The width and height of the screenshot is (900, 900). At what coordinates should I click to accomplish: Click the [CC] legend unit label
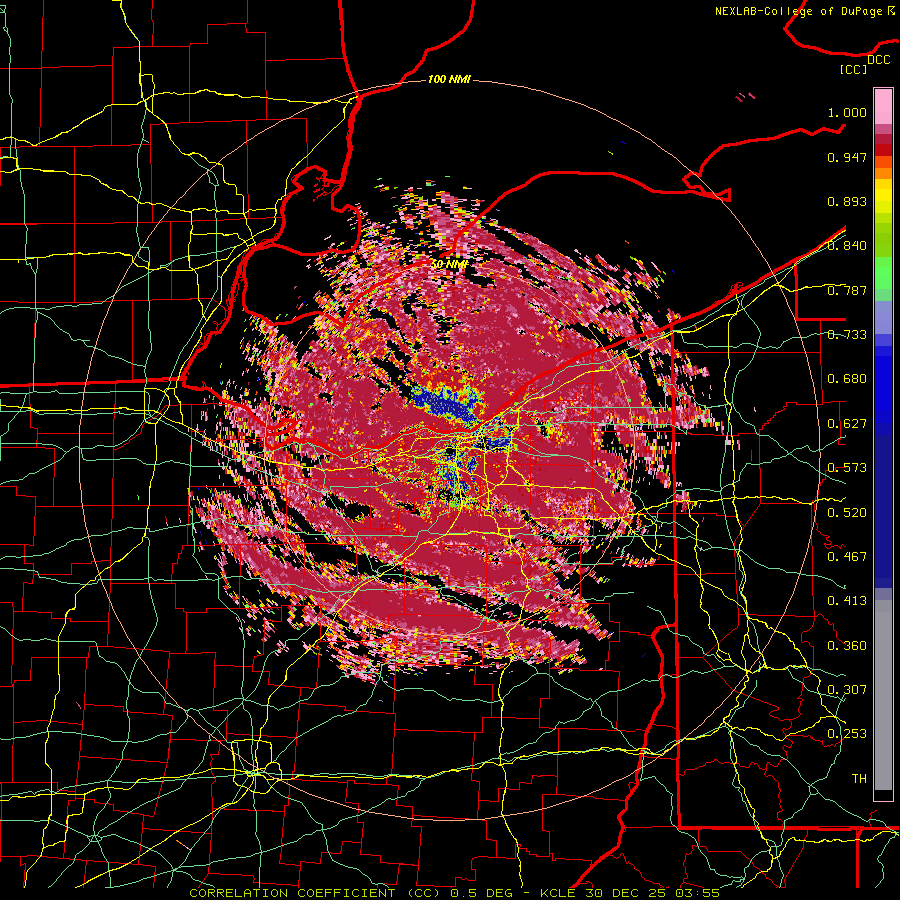point(853,69)
